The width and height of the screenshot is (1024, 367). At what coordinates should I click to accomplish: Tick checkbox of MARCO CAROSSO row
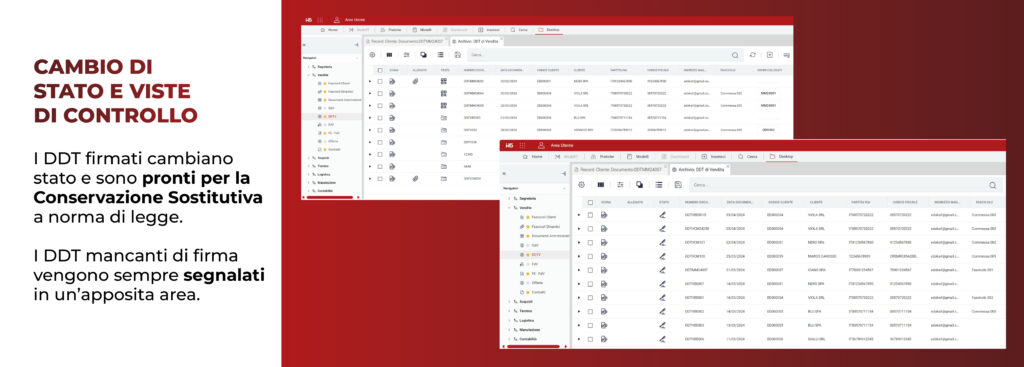click(x=590, y=256)
